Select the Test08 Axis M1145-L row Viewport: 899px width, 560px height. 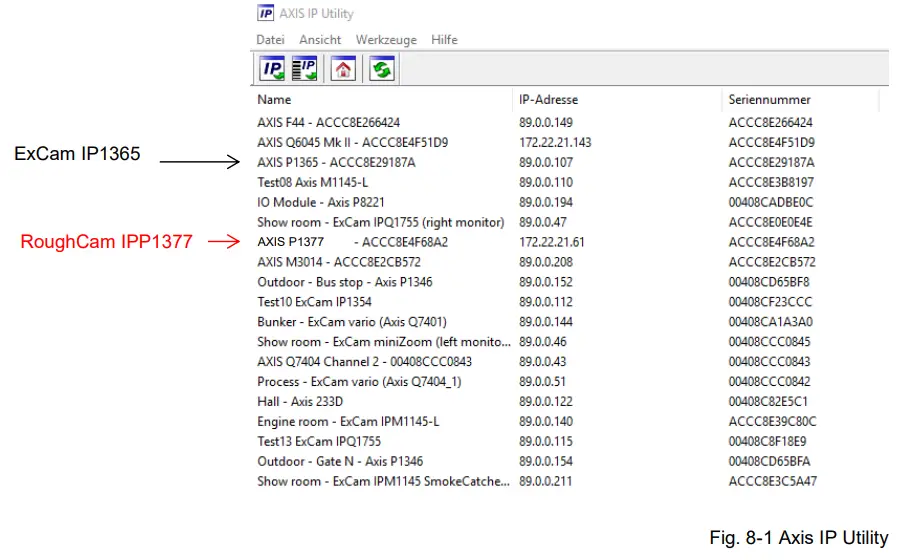[568, 183]
